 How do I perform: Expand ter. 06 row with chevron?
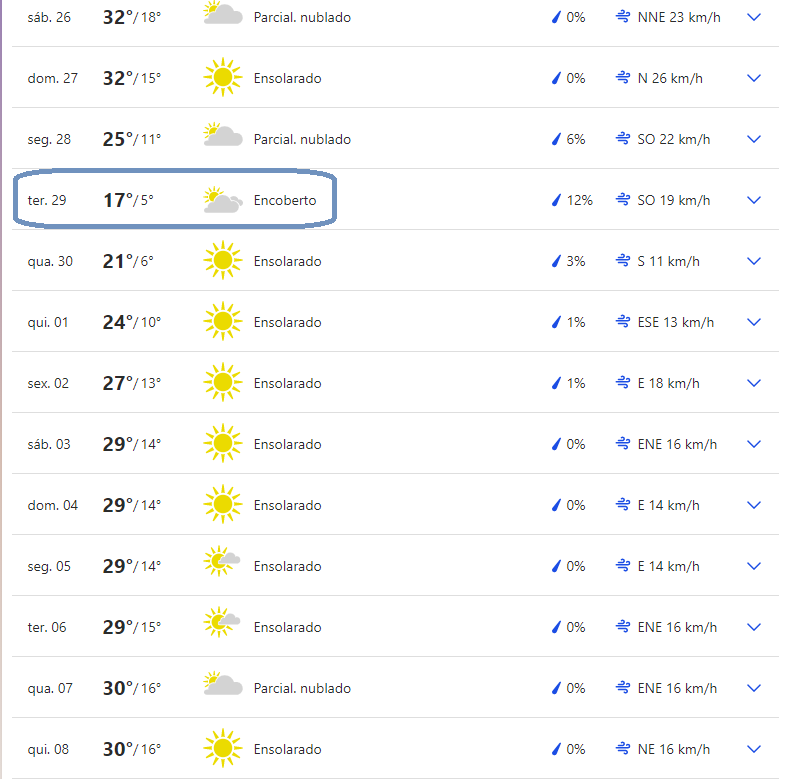[754, 627]
